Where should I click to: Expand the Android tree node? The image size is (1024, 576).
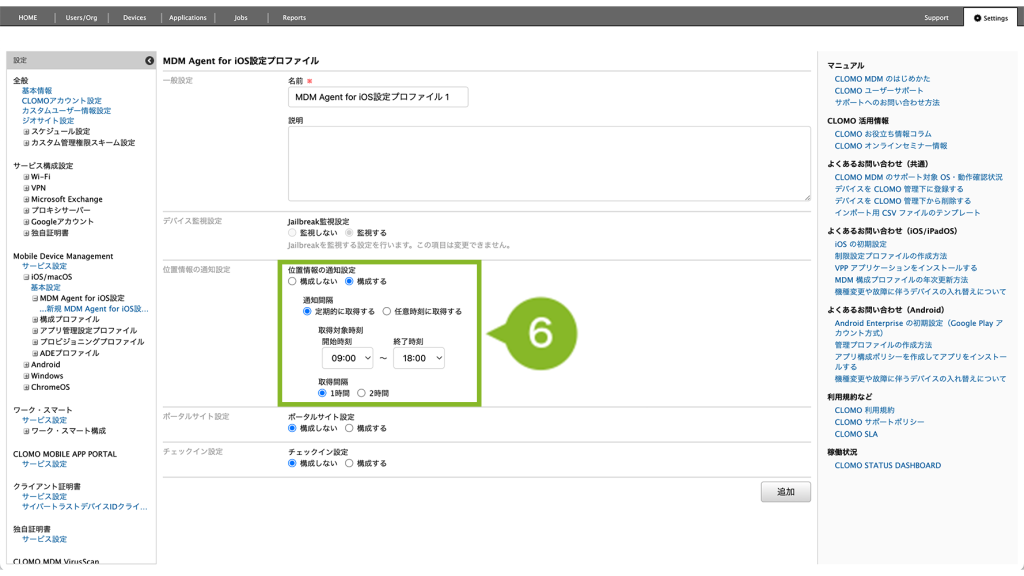pos(27,365)
